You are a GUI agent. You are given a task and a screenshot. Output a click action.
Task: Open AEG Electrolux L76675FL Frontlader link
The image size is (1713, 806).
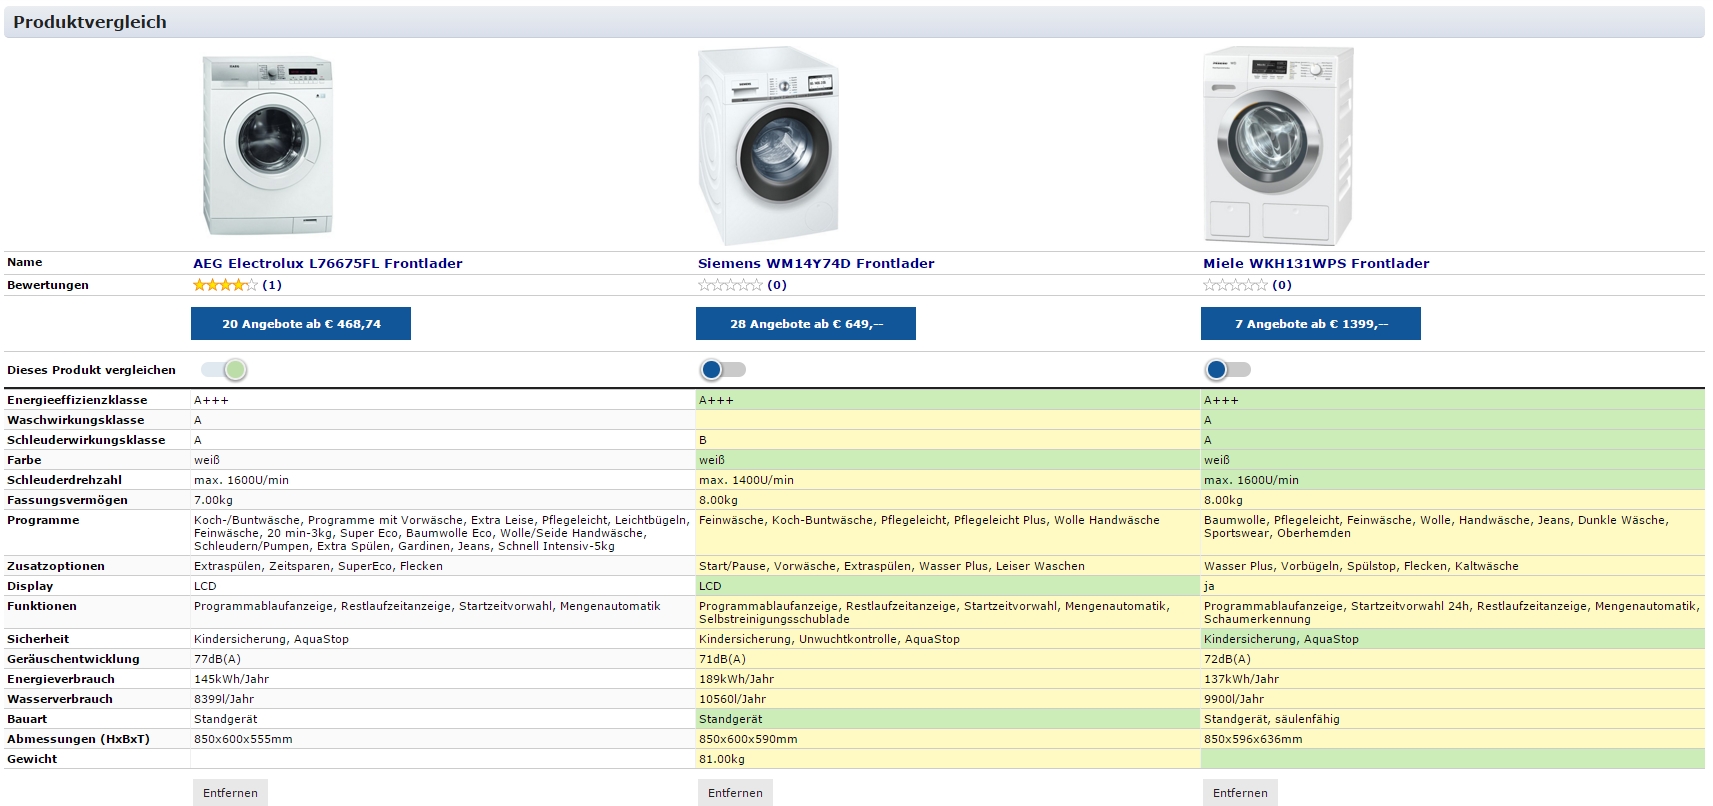tap(328, 264)
